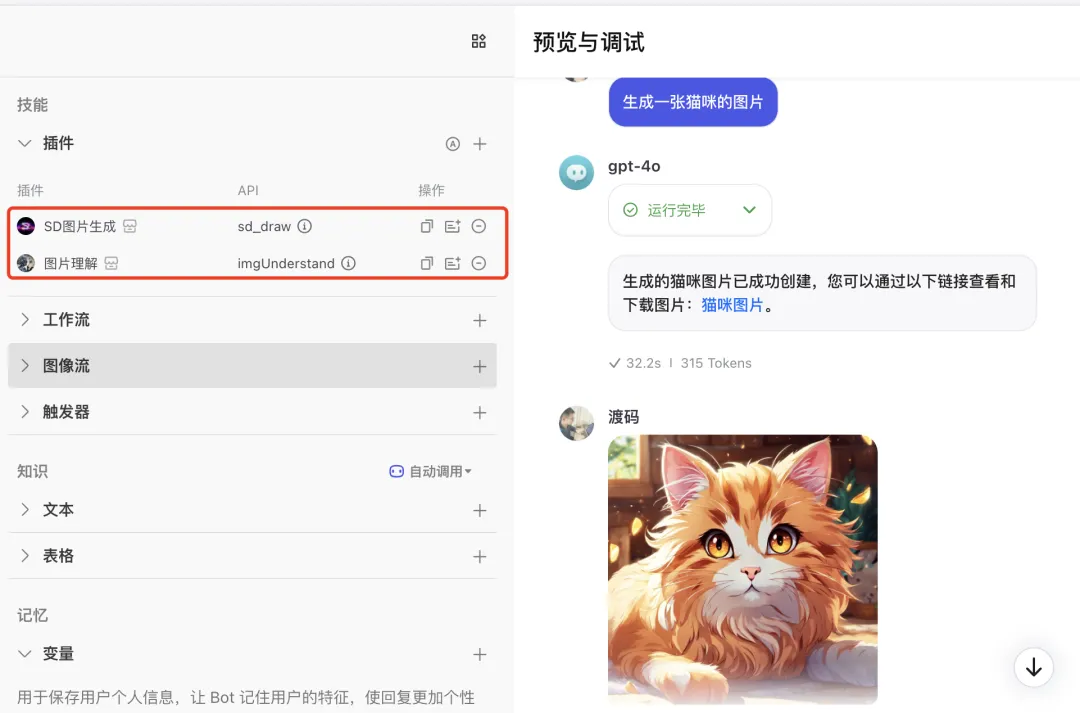Open the auto-call icon next to the plus in 插件
The width and height of the screenshot is (1080, 713).
pyautogui.click(x=452, y=143)
